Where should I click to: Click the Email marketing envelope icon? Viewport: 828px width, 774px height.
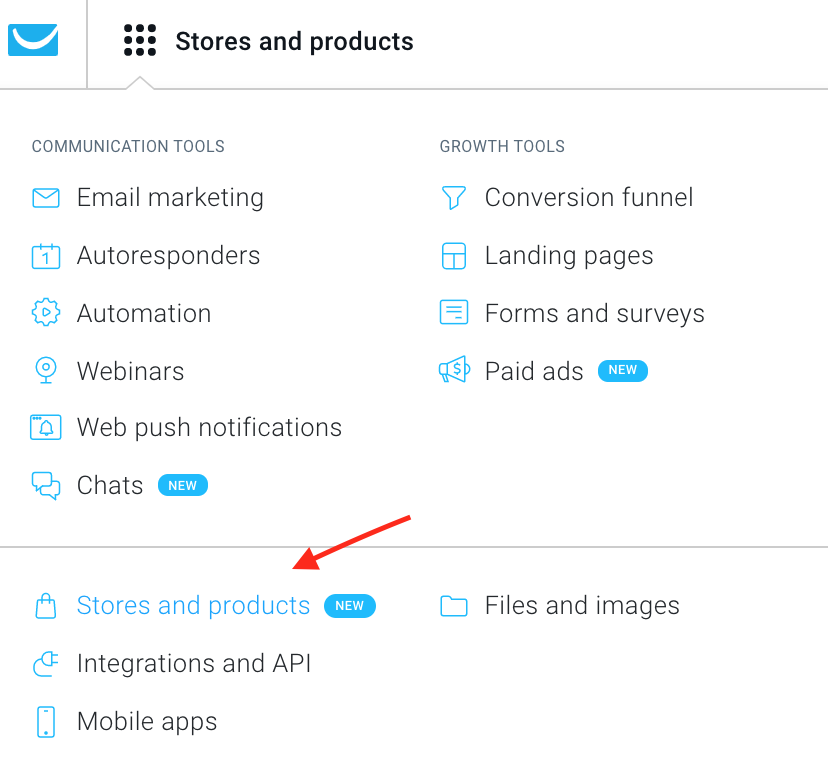tap(46, 198)
